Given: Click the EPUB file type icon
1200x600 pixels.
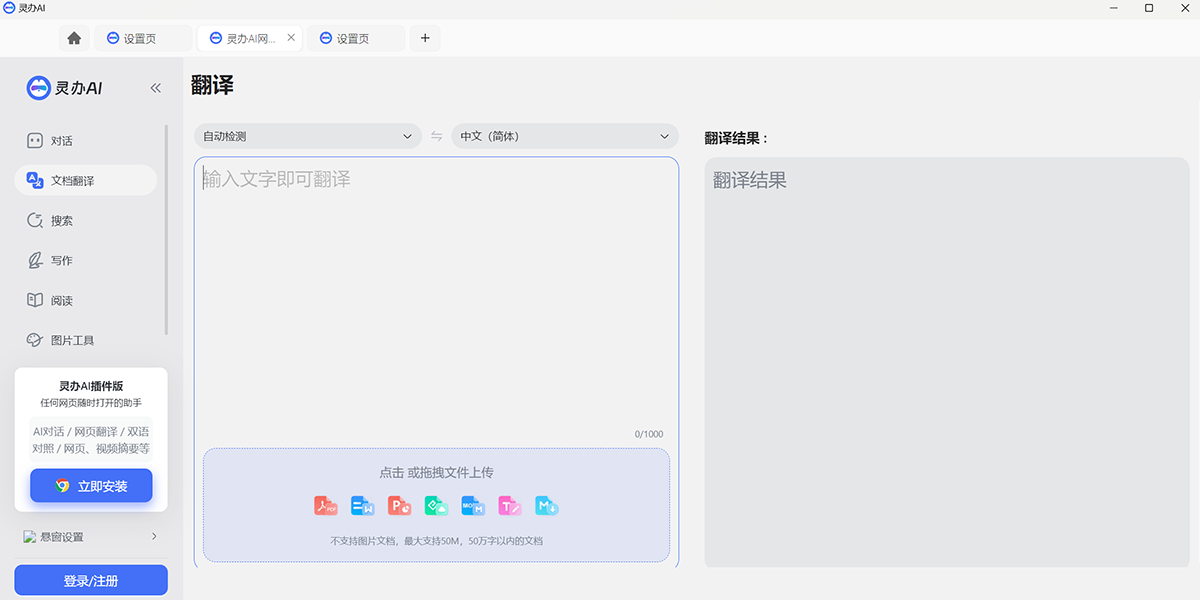Looking at the screenshot, I should coord(436,506).
